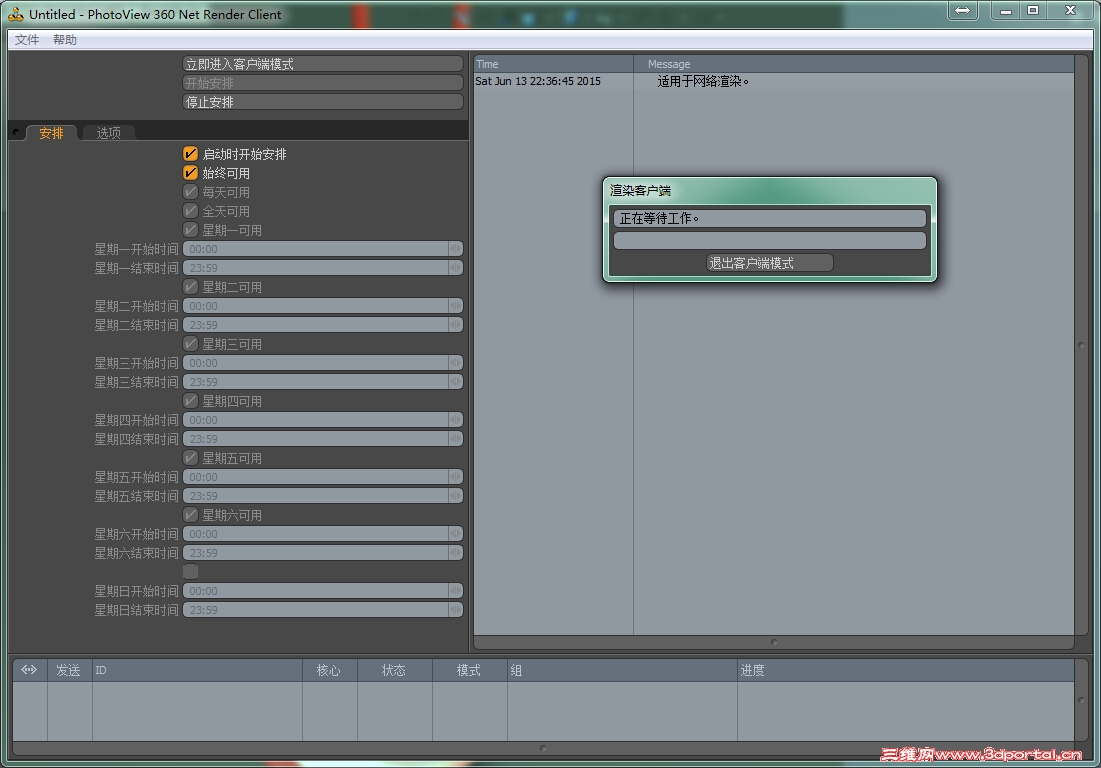Click the 正在等待工作。 status field
Image resolution: width=1101 pixels, height=768 pixels.
click(x=770, y=218)
